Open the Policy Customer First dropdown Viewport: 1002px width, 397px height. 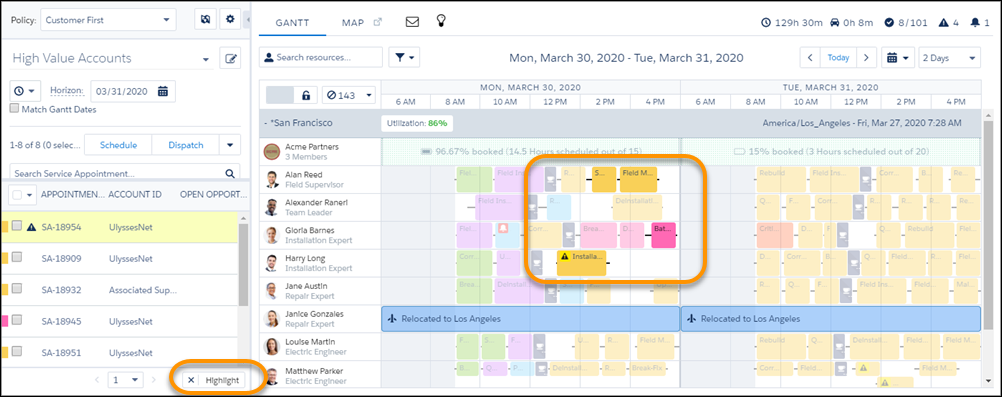coord(109,20)
